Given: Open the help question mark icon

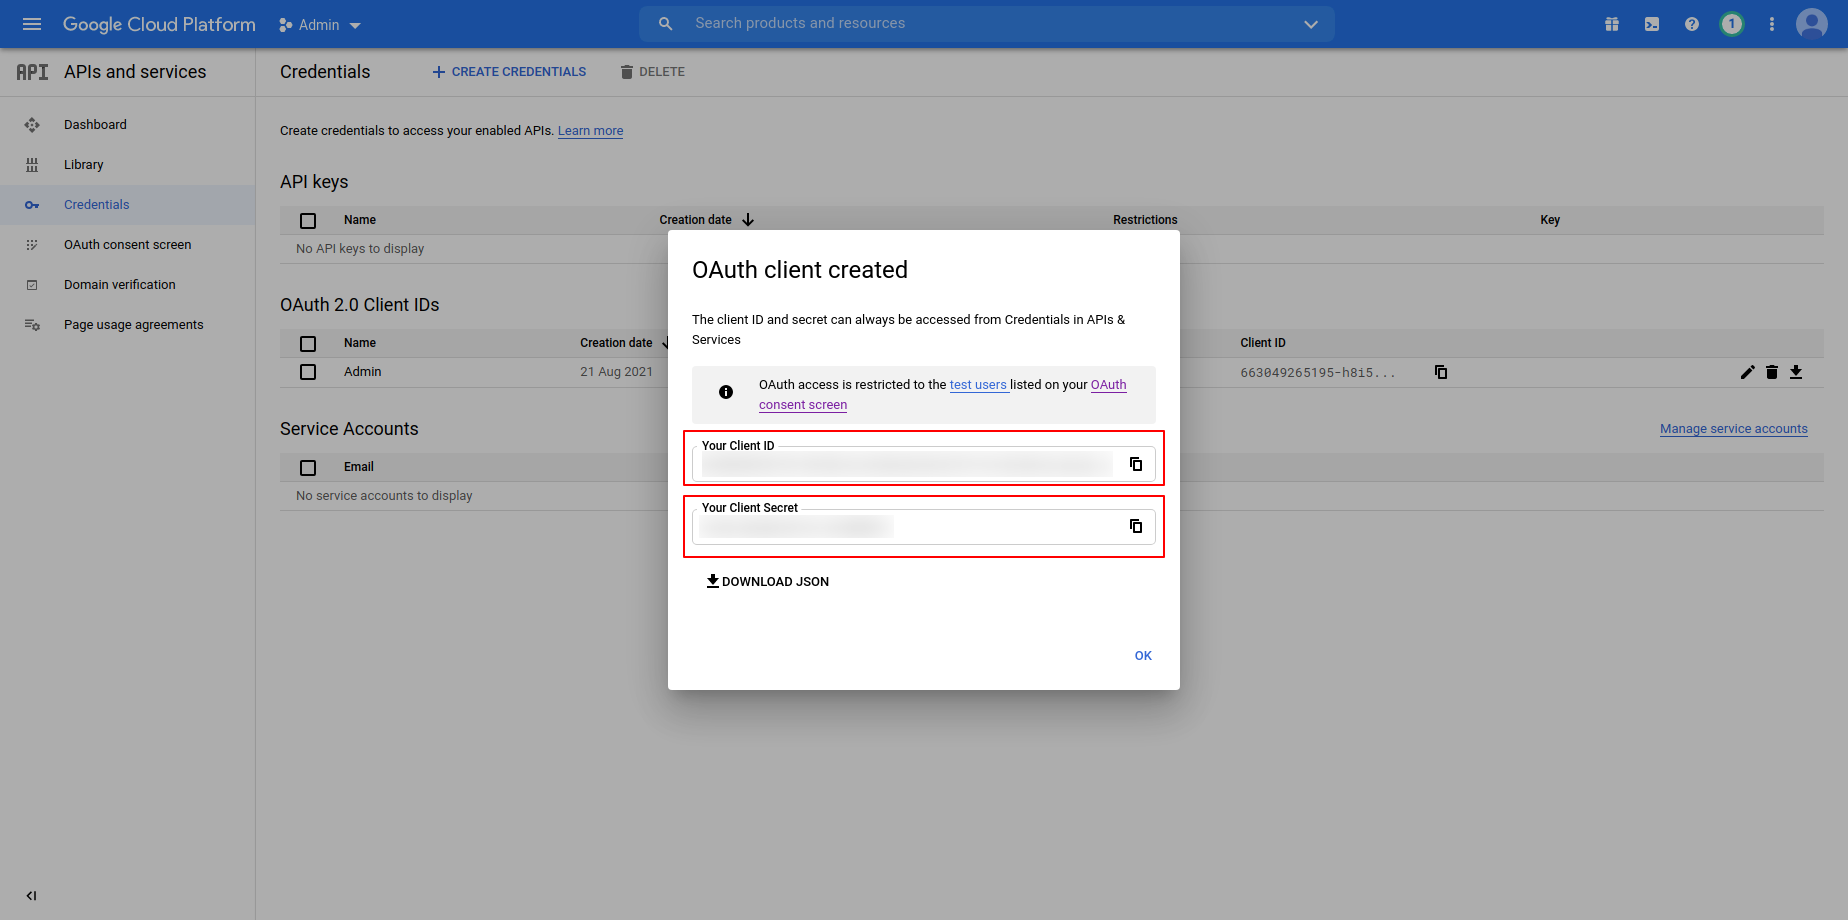Looking at the screenshot, I should (1691, 24).
